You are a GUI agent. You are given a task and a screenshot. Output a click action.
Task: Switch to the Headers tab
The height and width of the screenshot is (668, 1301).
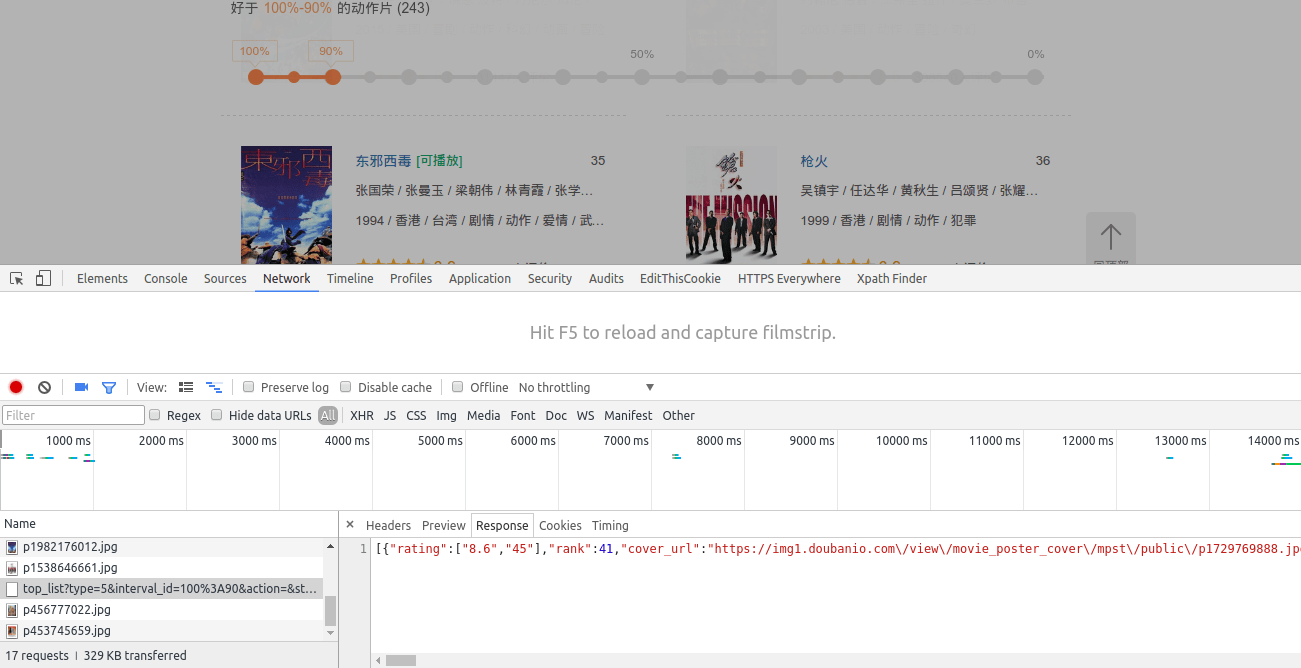388,525
